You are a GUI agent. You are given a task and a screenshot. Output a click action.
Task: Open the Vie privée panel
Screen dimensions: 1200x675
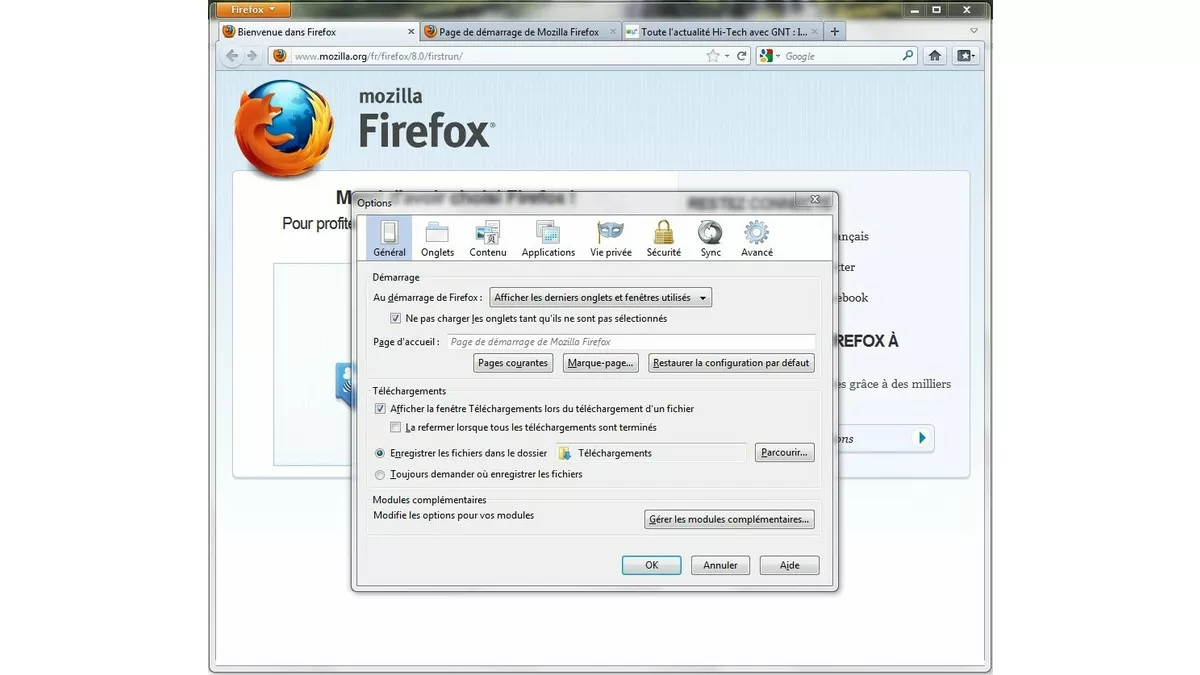609,237
